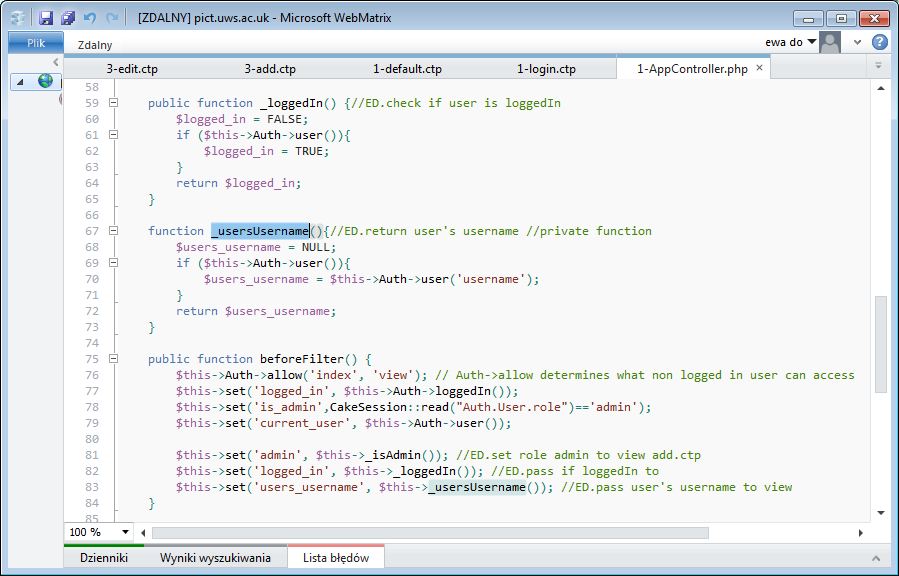
Task: Click the globe site icon in sidebar
Action: pos(45,81)
